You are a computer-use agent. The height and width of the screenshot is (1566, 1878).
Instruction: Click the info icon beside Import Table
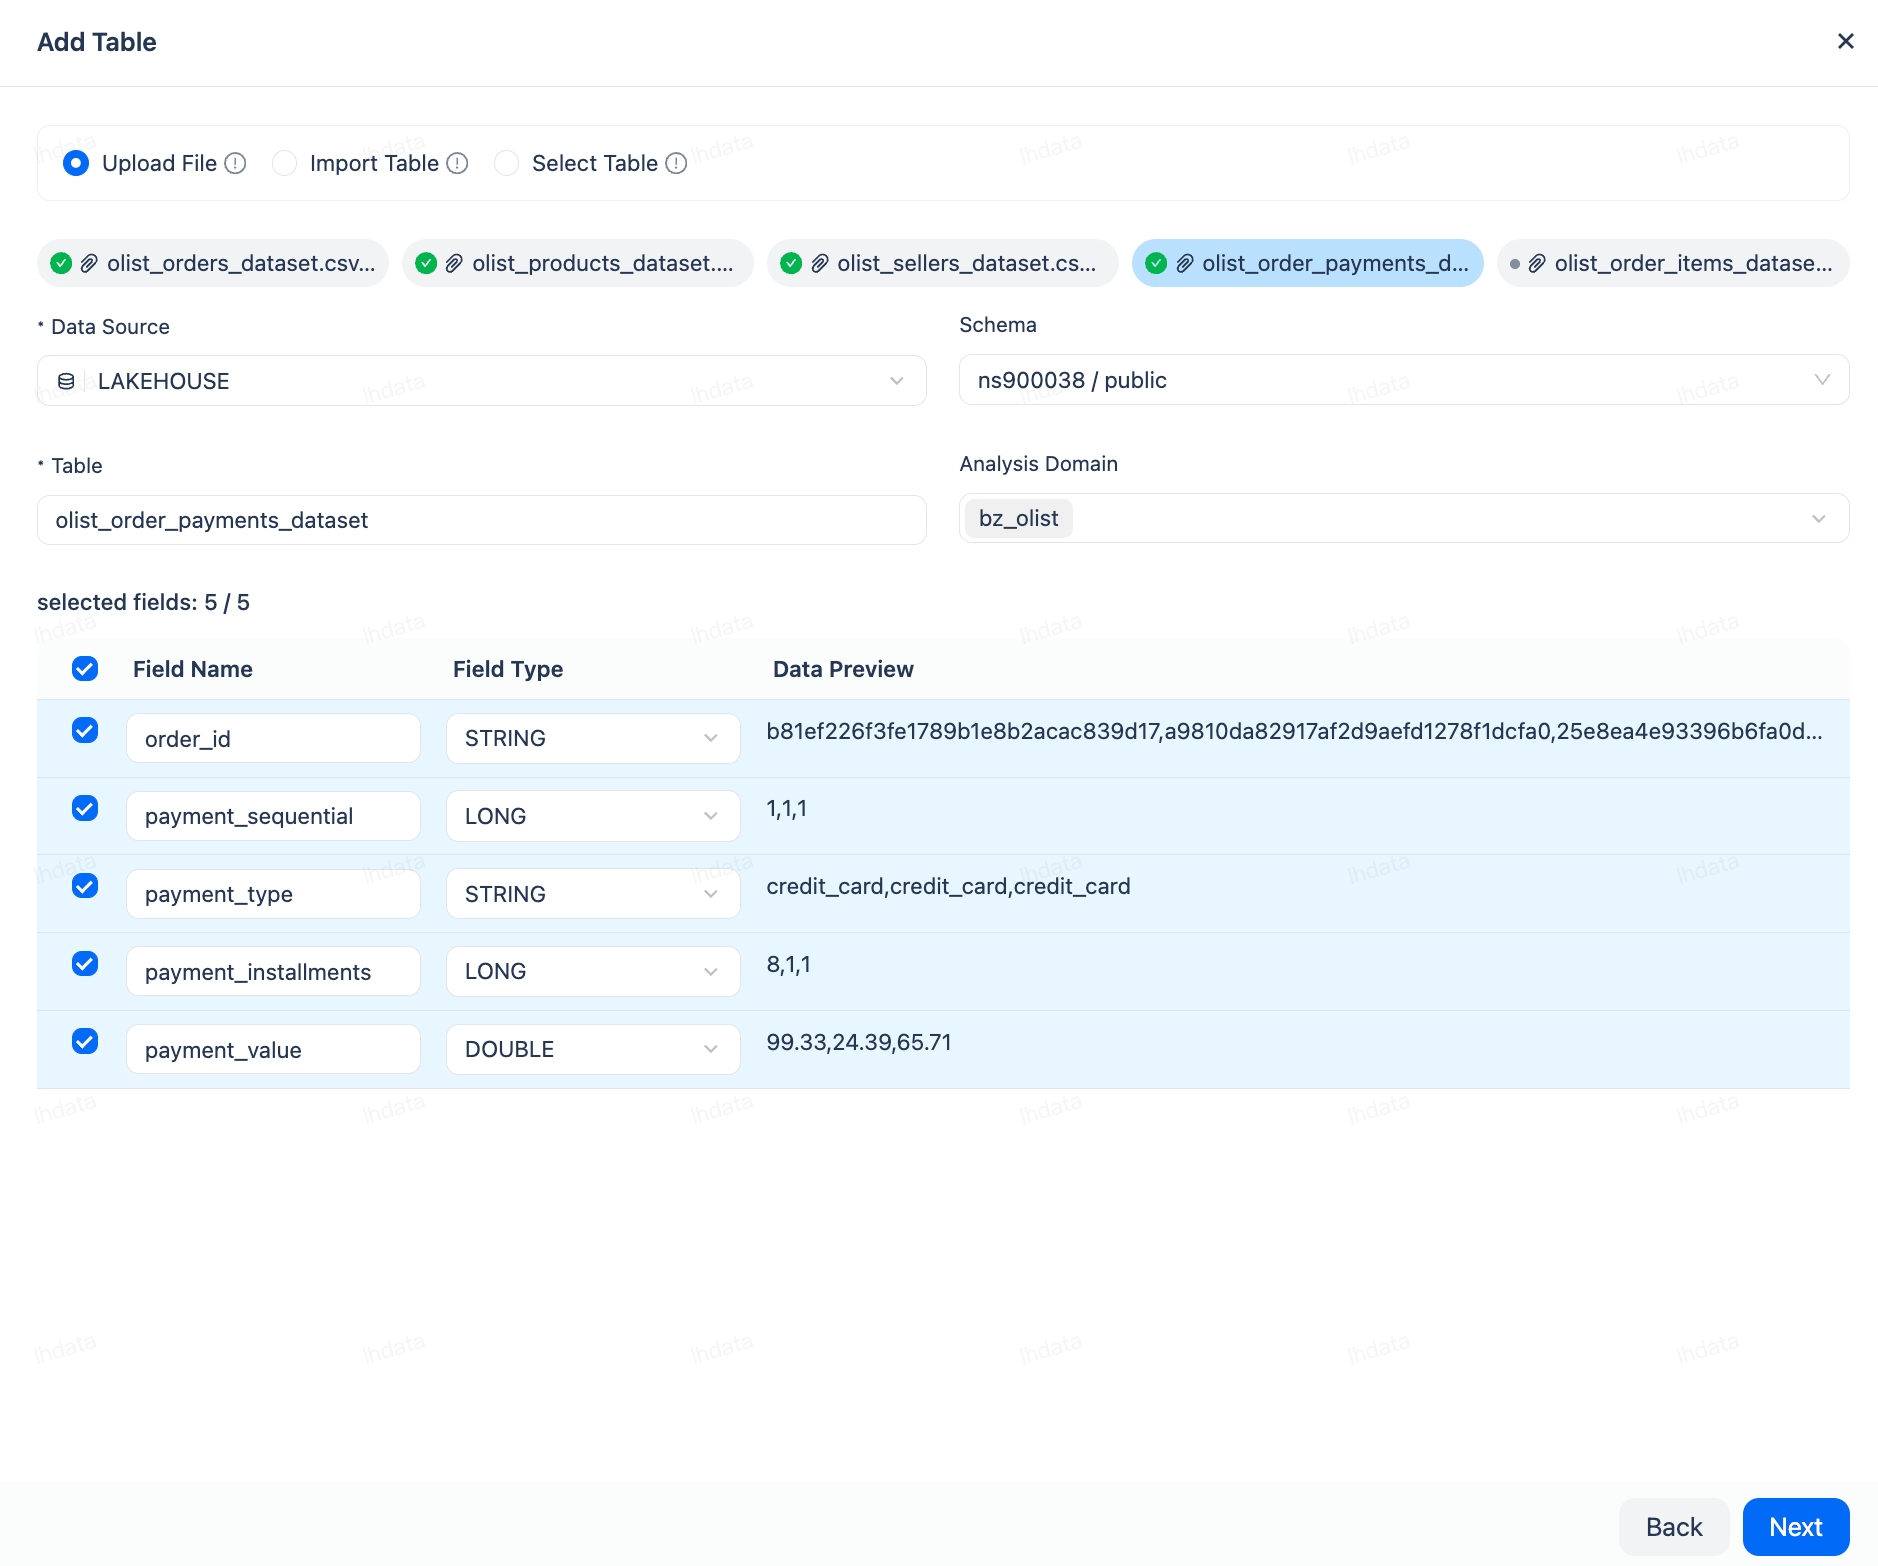click(x=457, y=163)
